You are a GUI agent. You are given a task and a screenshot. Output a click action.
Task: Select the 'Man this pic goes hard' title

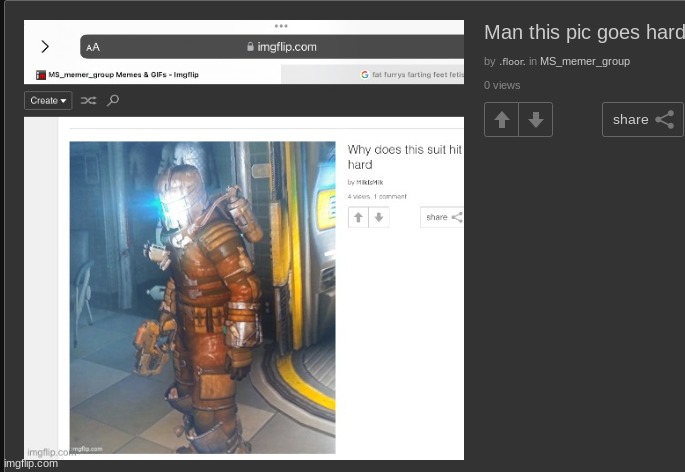click(x=584, y=33)
